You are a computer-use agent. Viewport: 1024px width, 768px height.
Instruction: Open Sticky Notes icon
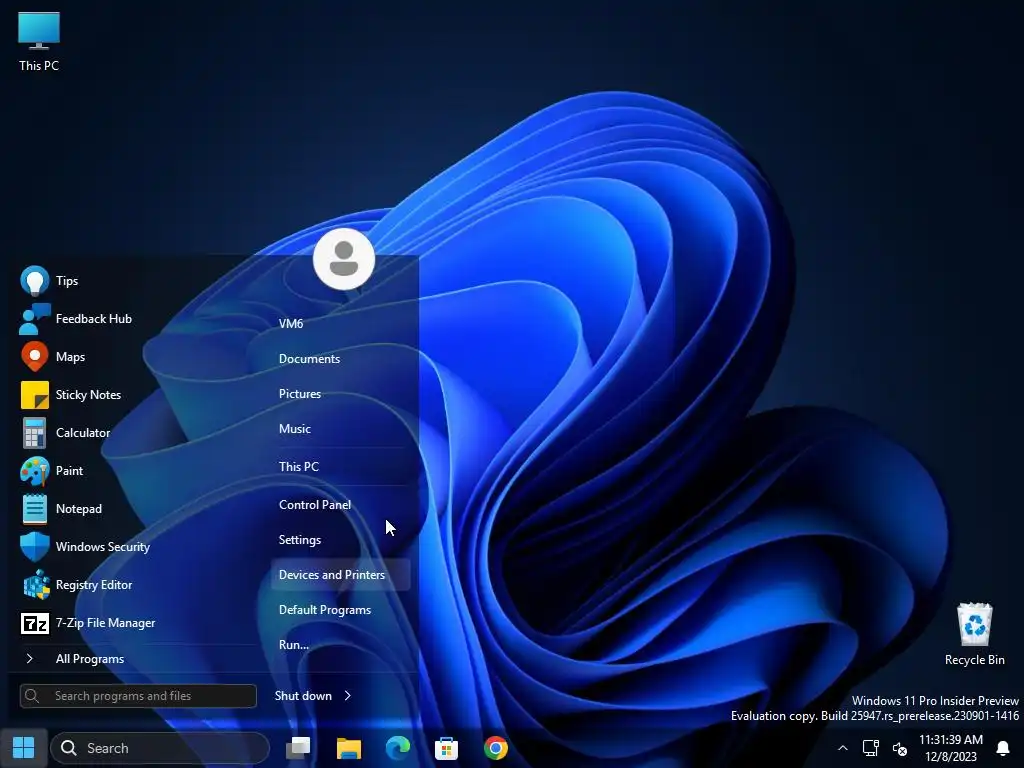(x=35, y=394)
